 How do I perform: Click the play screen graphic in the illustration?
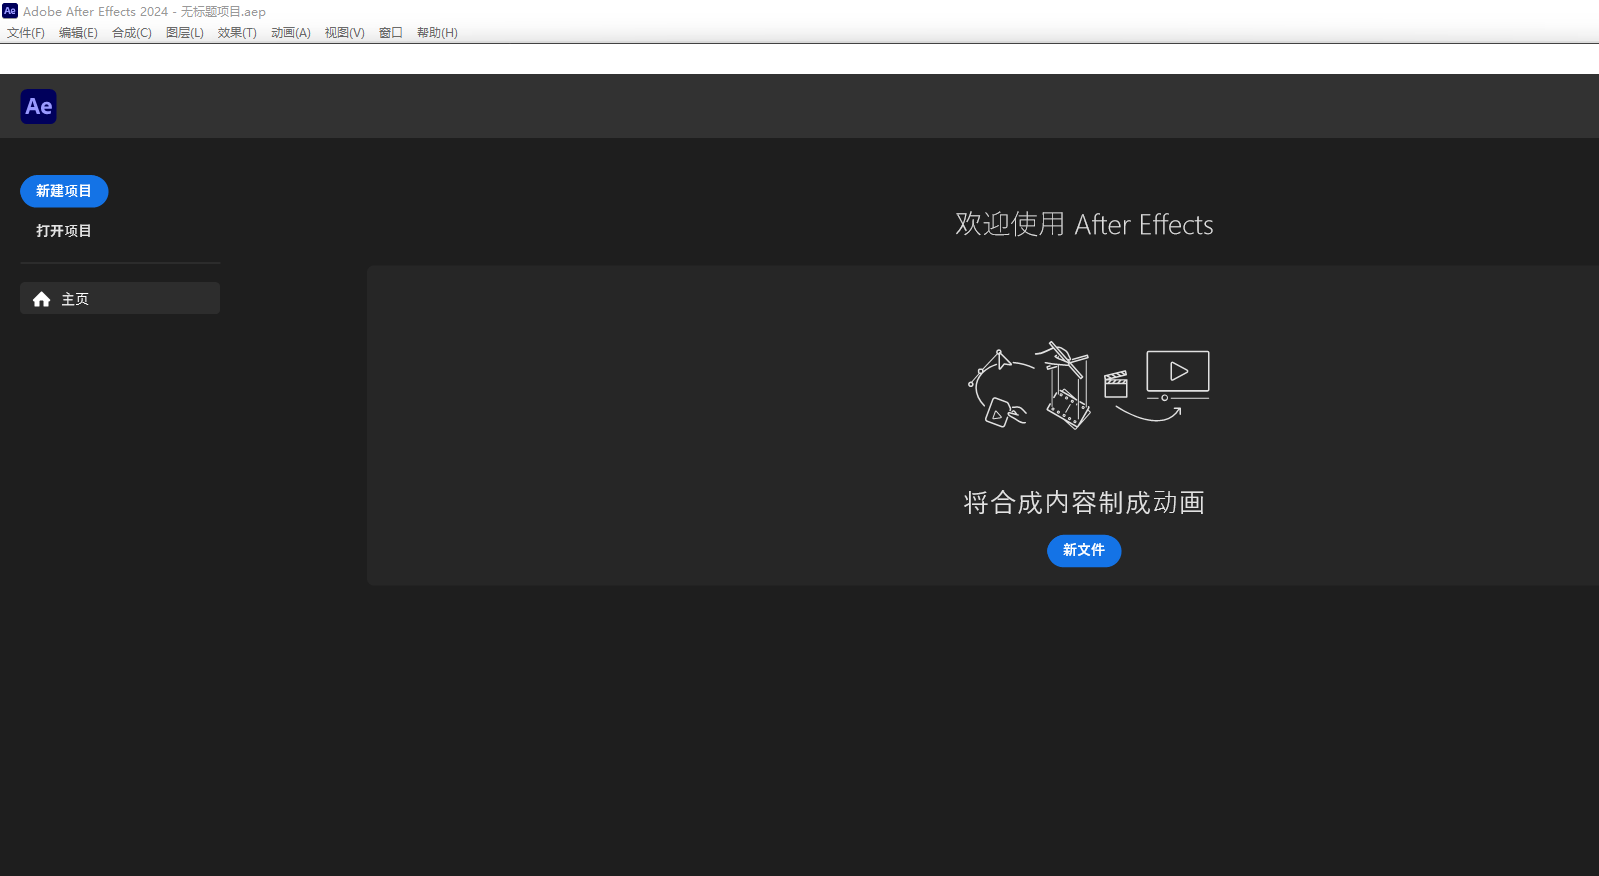pos(1177,371)
